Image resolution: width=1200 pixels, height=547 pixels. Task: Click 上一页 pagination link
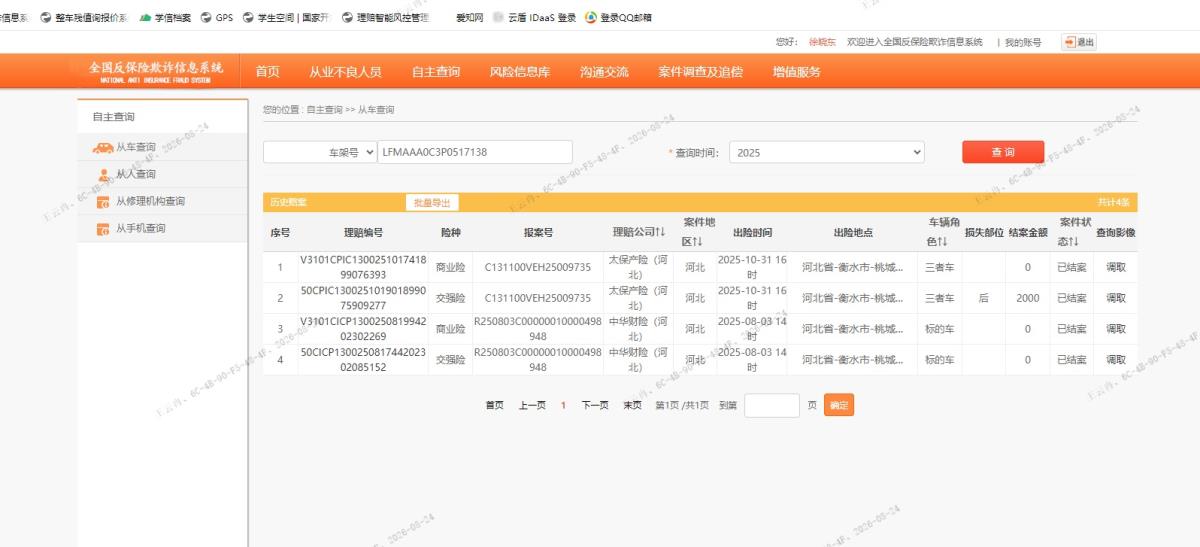[532, 405]
